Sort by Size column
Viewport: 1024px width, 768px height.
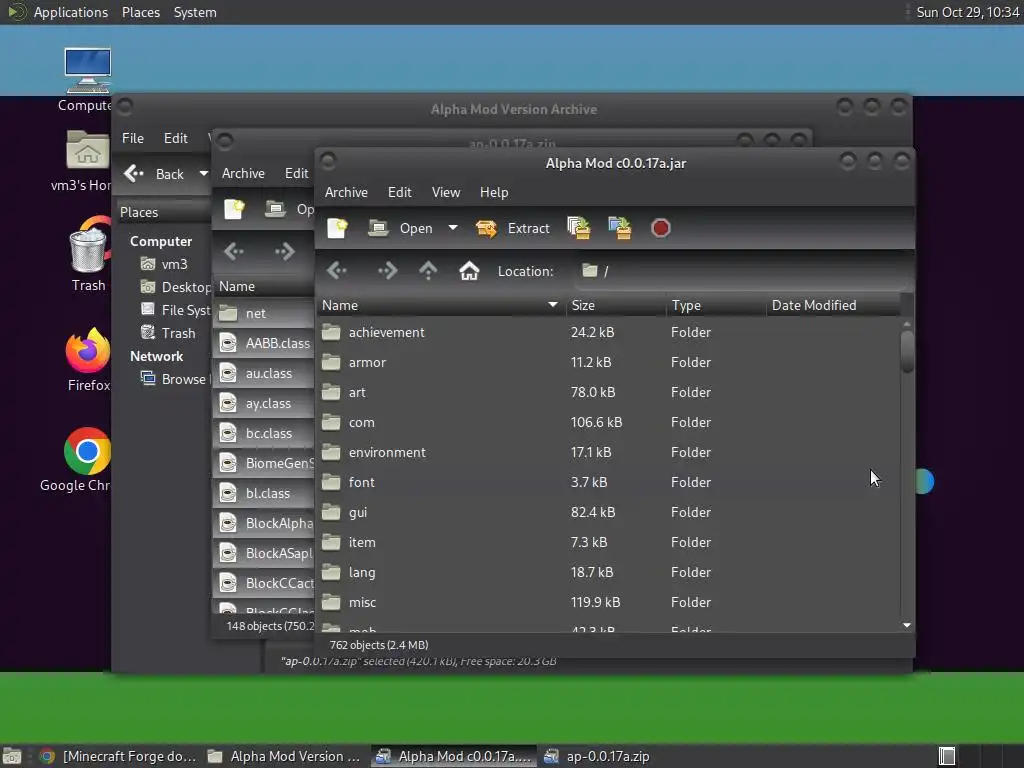point(616,305)
